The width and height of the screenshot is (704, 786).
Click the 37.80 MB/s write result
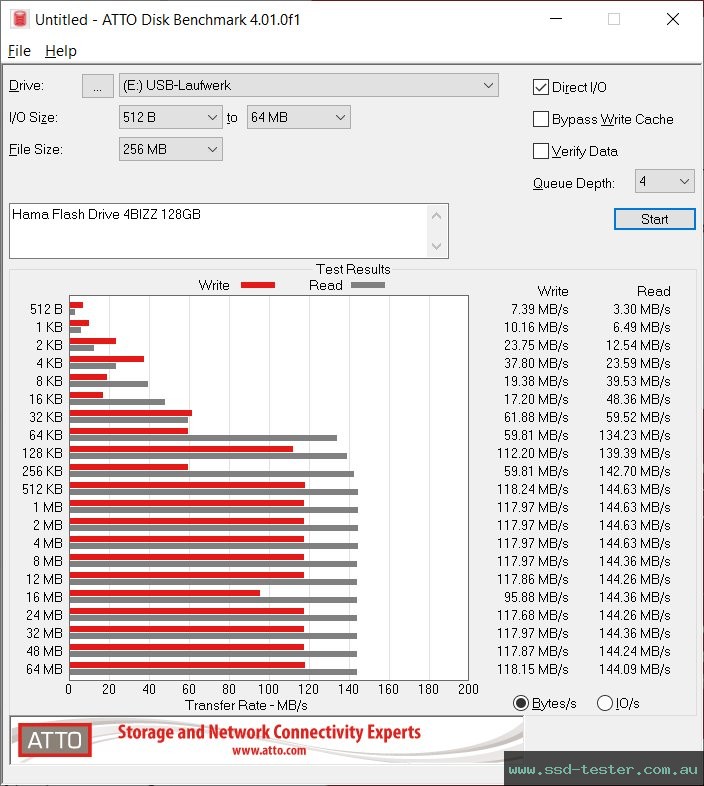pyautogui.click(x=536, y=363)
